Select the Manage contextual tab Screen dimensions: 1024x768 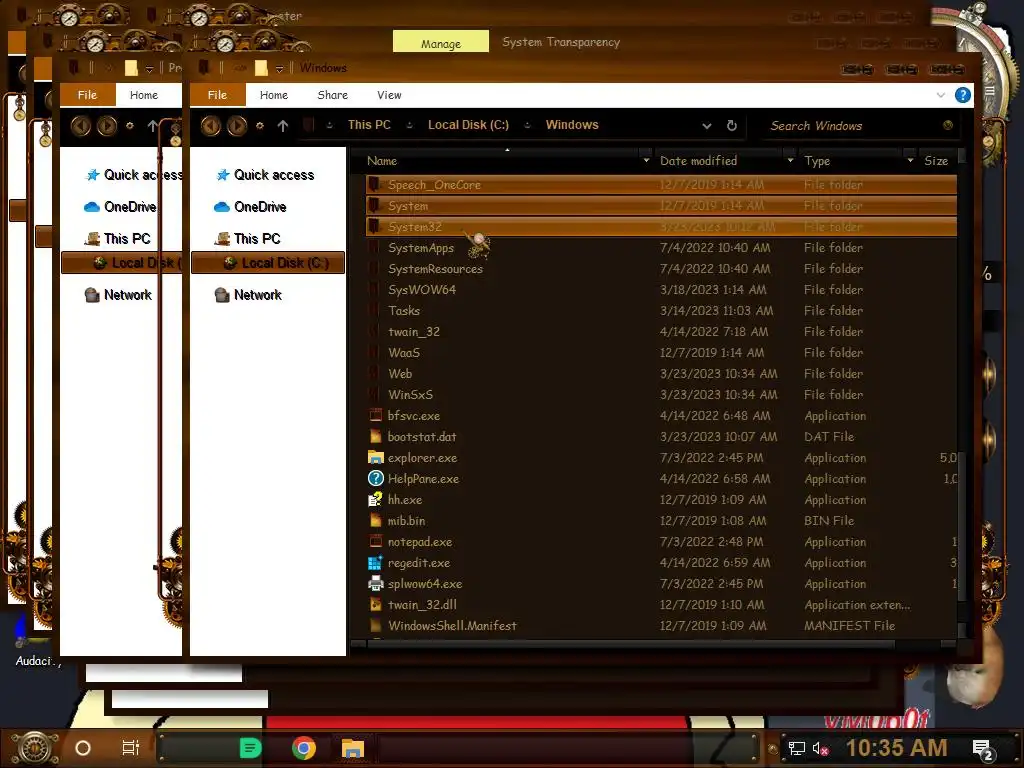441,43
